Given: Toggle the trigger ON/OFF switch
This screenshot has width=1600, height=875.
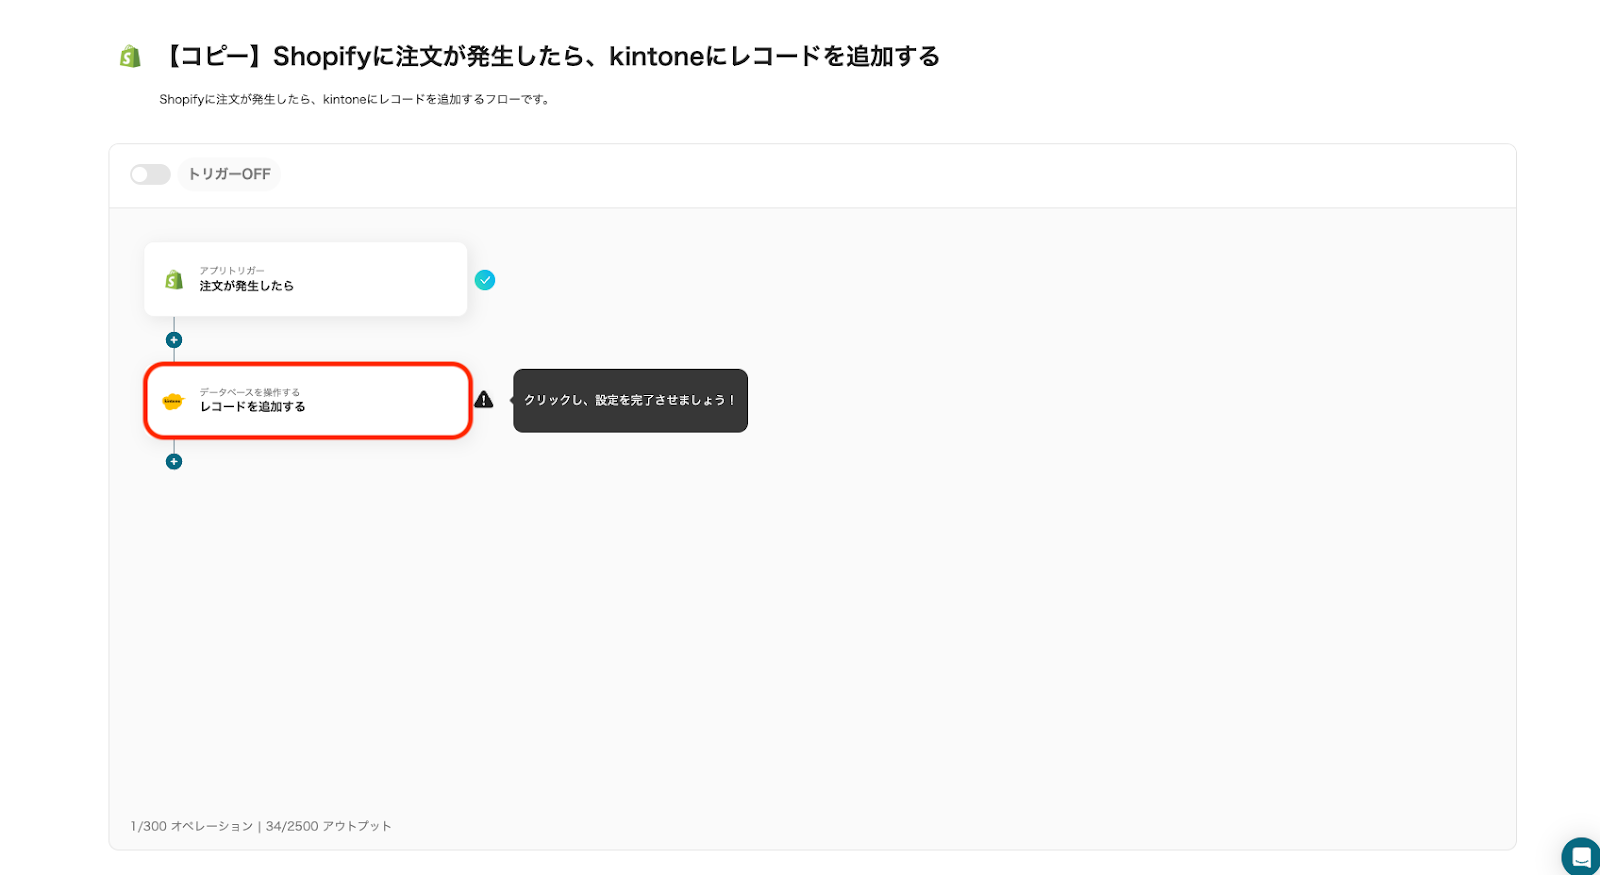Looking at the screenshot, I should [x=150, y=175].
